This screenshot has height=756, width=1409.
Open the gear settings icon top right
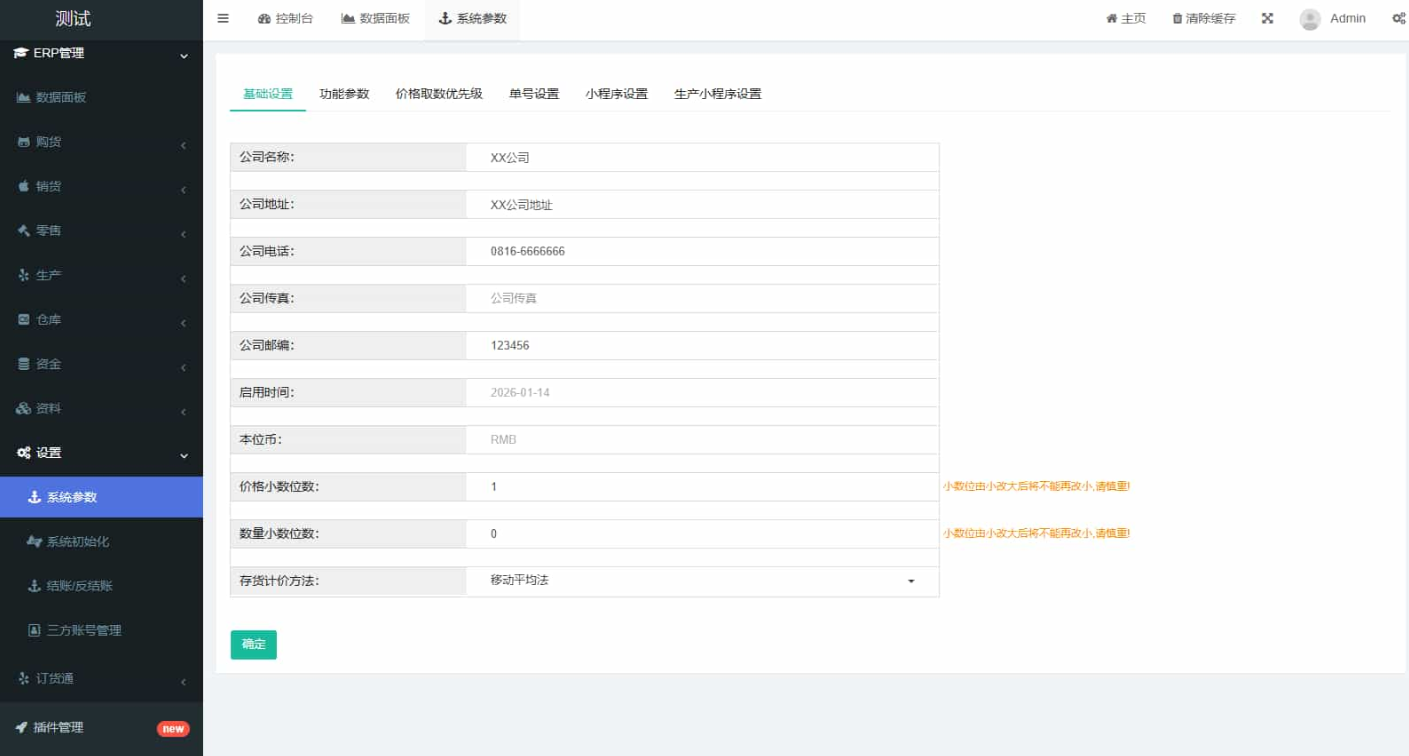click(1399, 18)
